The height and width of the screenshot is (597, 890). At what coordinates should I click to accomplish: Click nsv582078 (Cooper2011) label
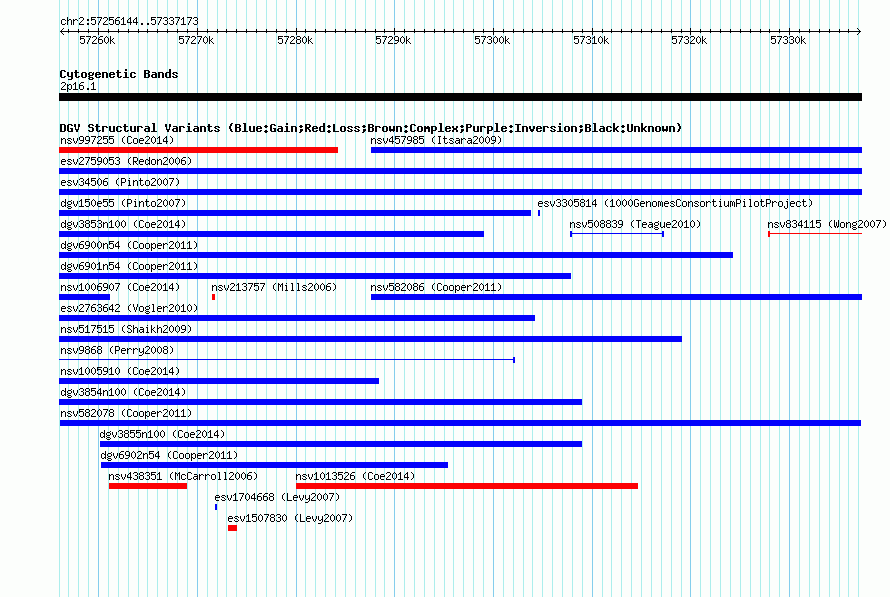(126, 413)
